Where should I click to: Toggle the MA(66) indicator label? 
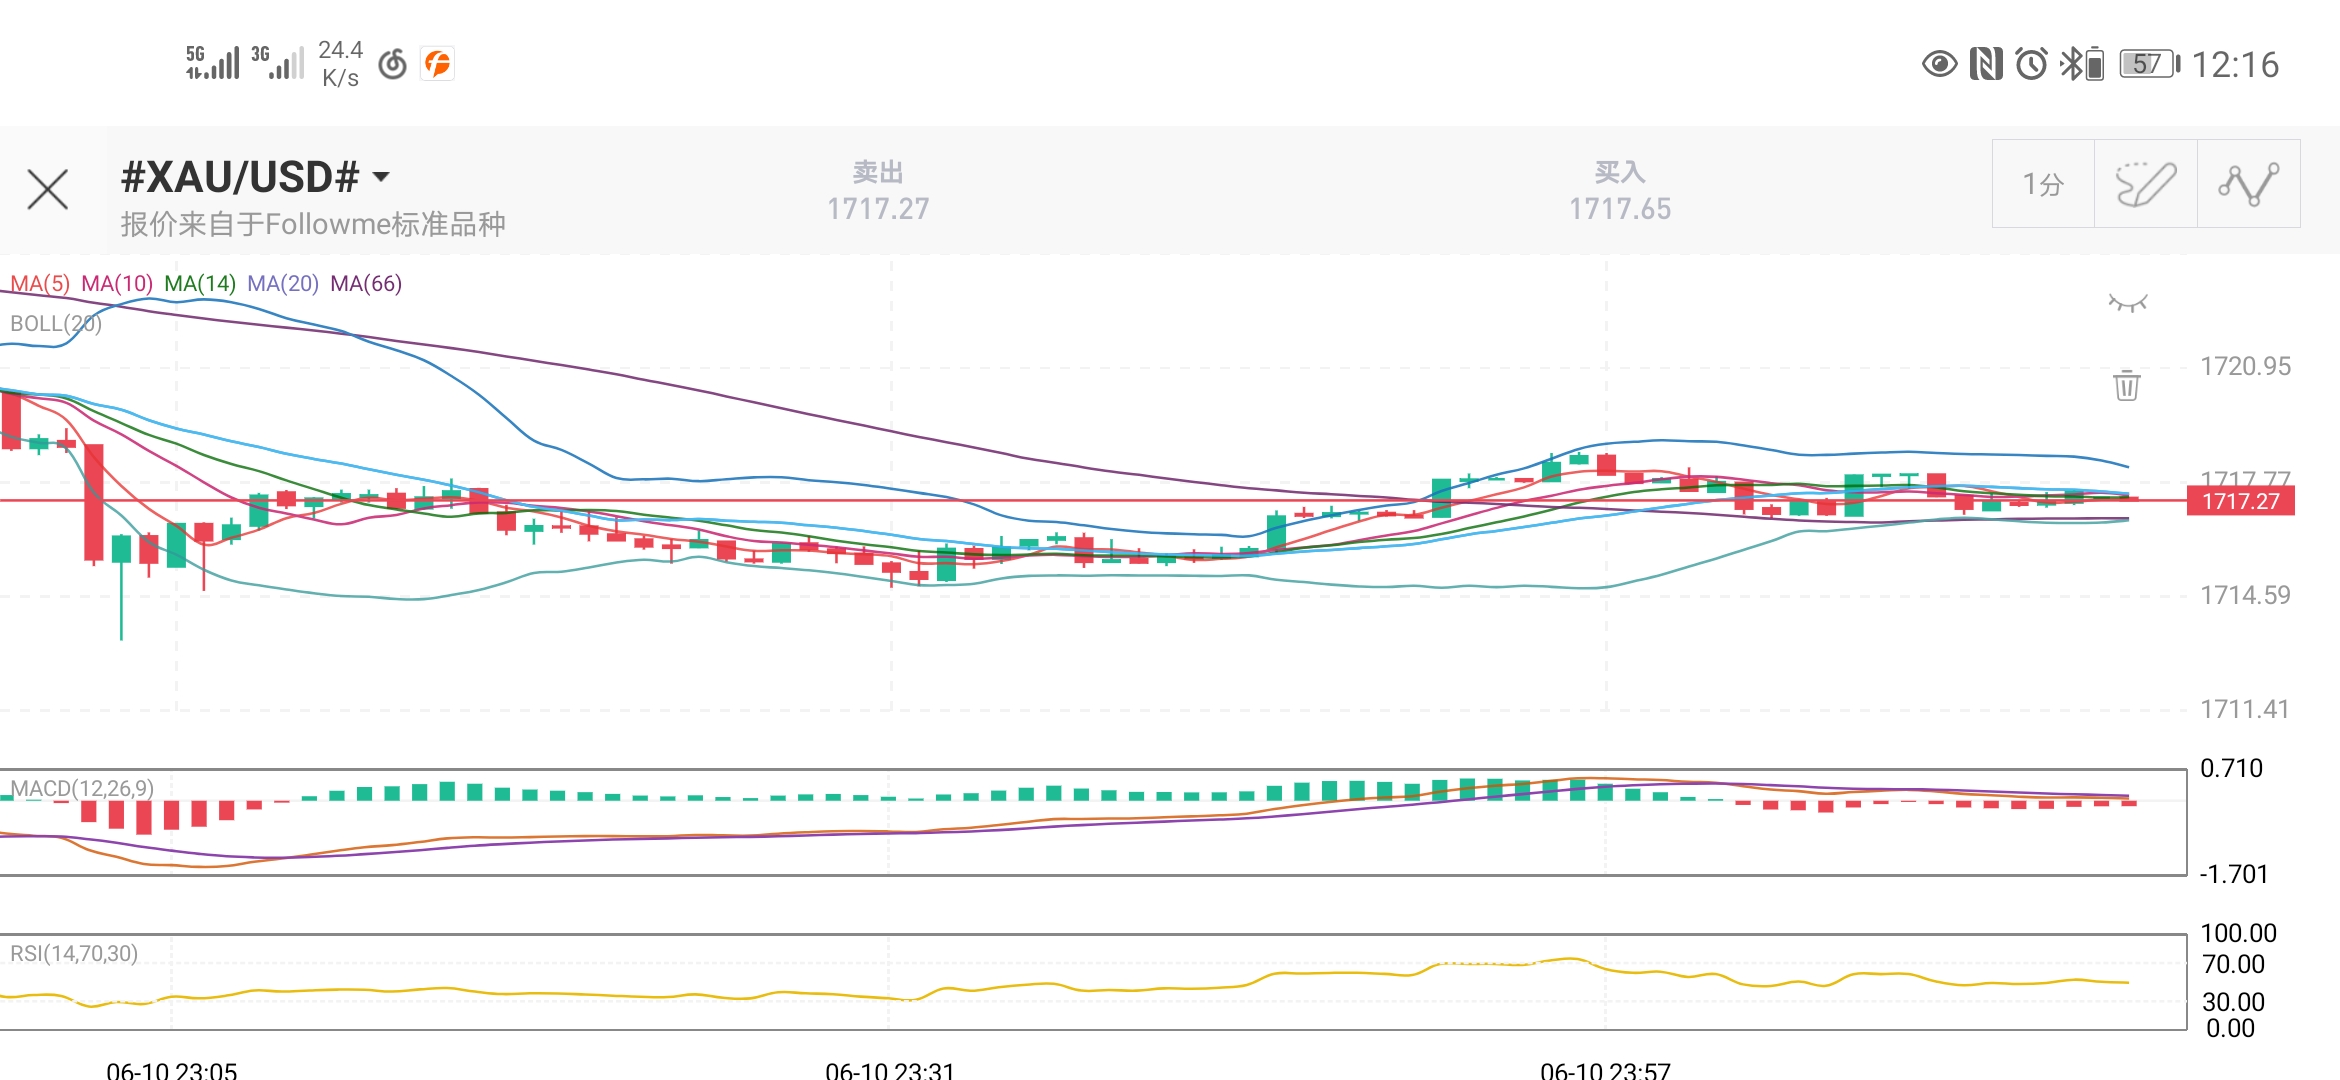(x=366, y=284)
